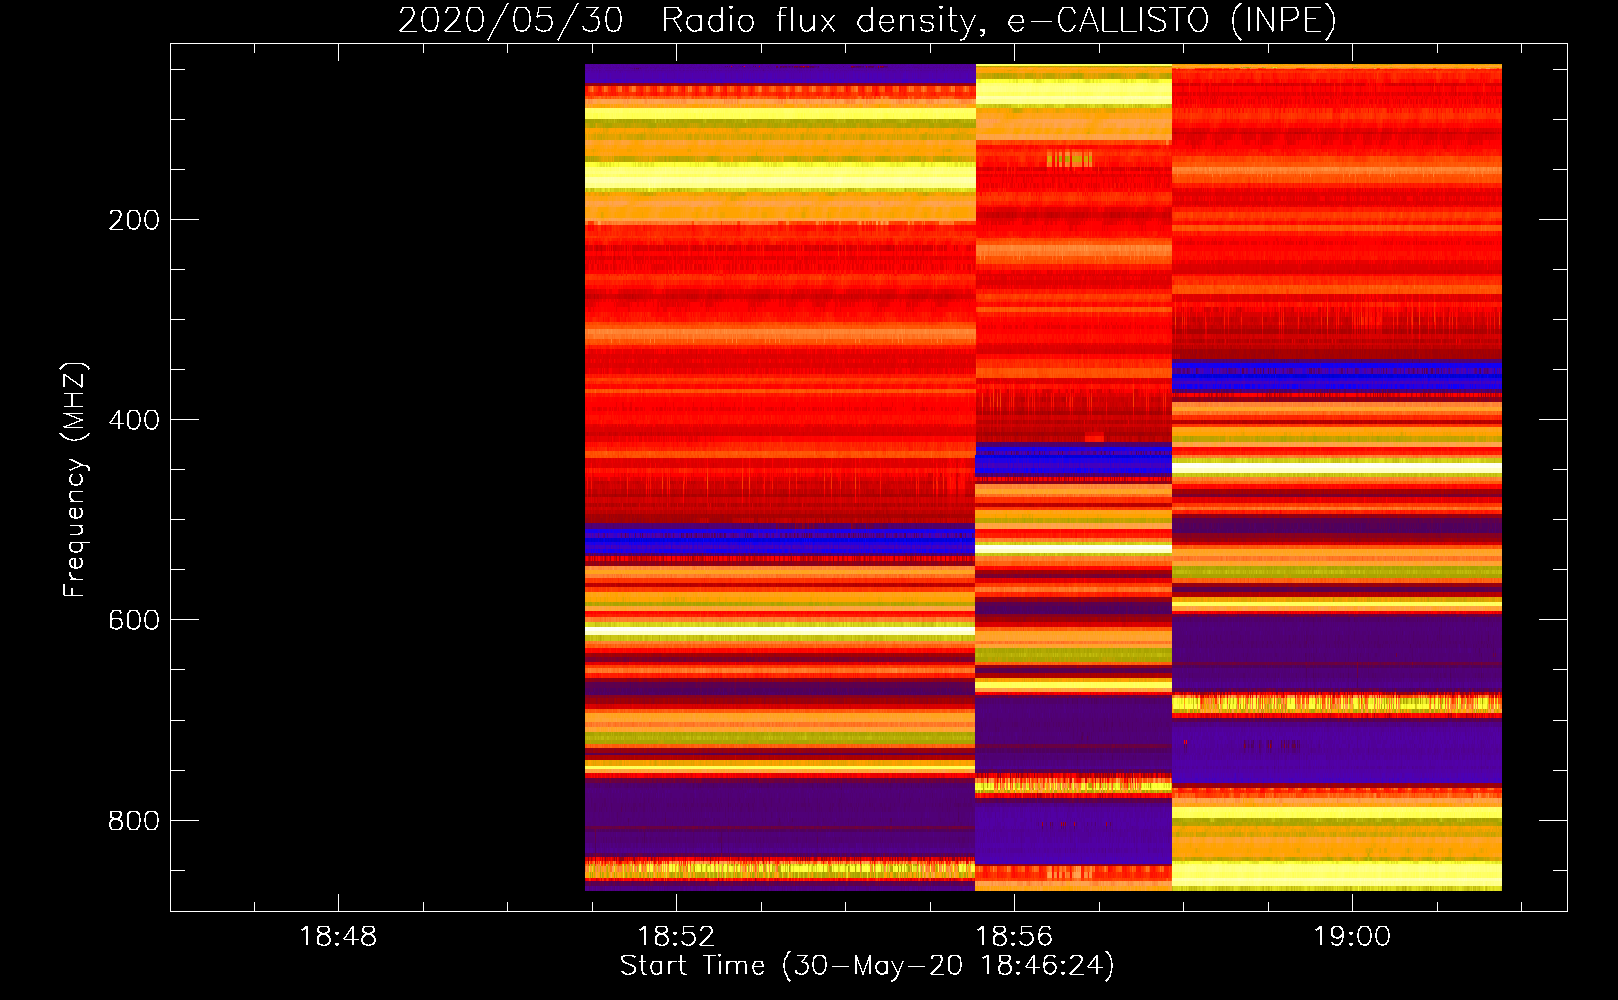
Task: Click the '800' frequency tick label
Action: (134, 821)
